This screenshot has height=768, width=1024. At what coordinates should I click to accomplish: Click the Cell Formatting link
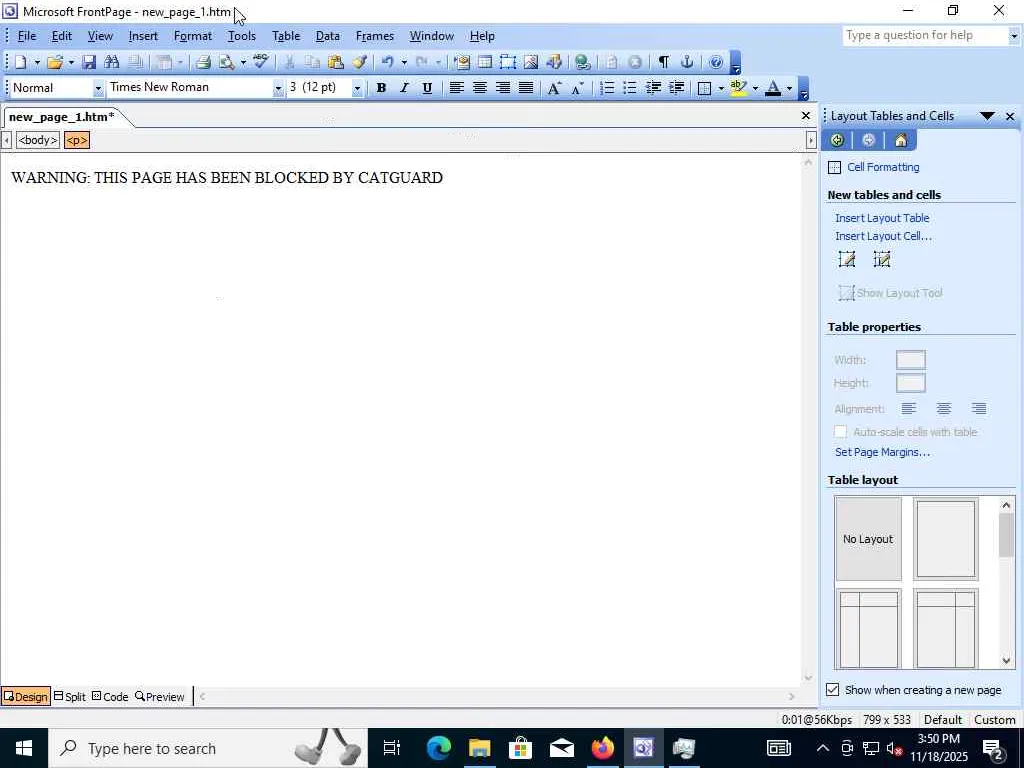[883, 167]
